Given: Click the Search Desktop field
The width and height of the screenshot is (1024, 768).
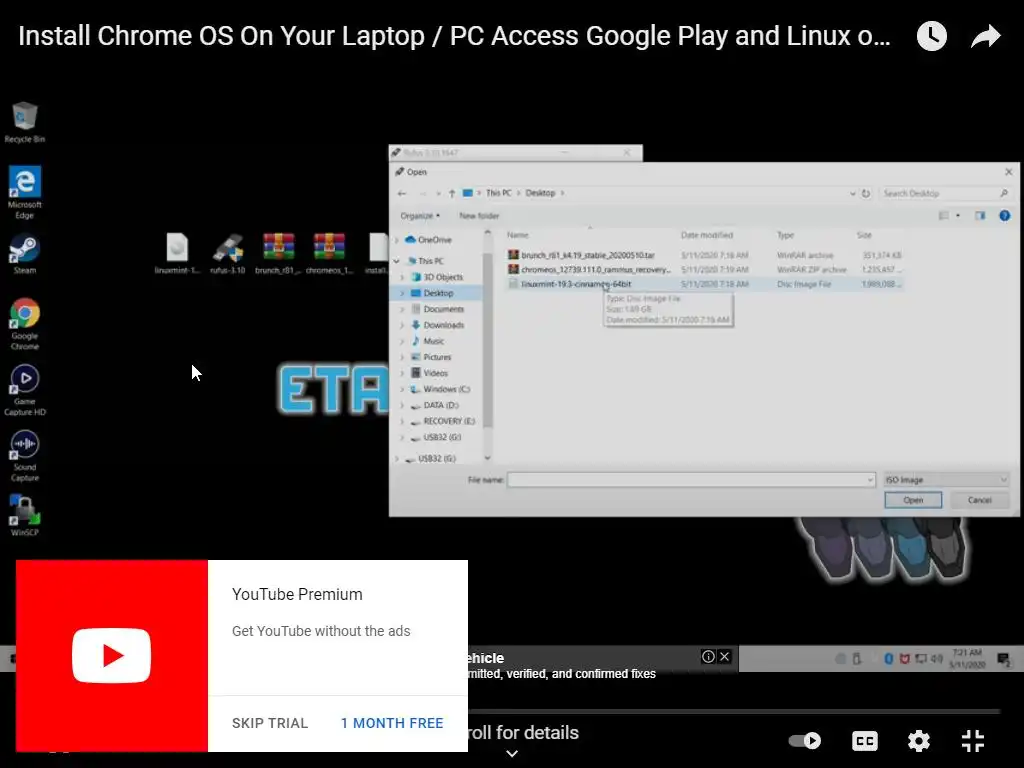Looking at the screenshot, I should tap(944, 193).
